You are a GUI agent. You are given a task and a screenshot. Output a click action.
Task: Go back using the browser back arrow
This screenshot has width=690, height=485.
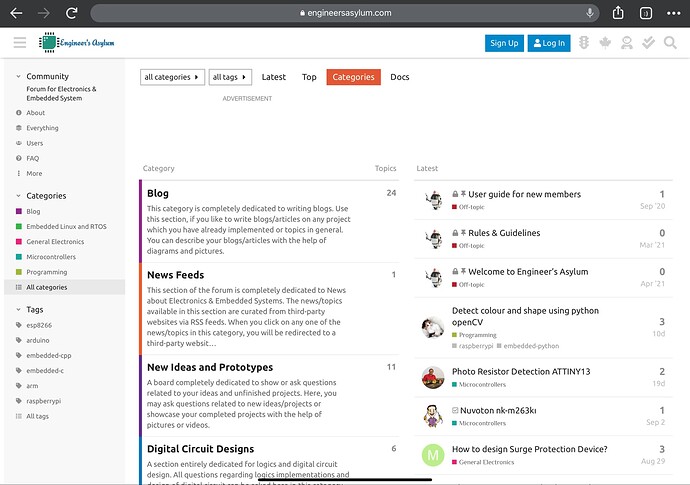[16, 13]
